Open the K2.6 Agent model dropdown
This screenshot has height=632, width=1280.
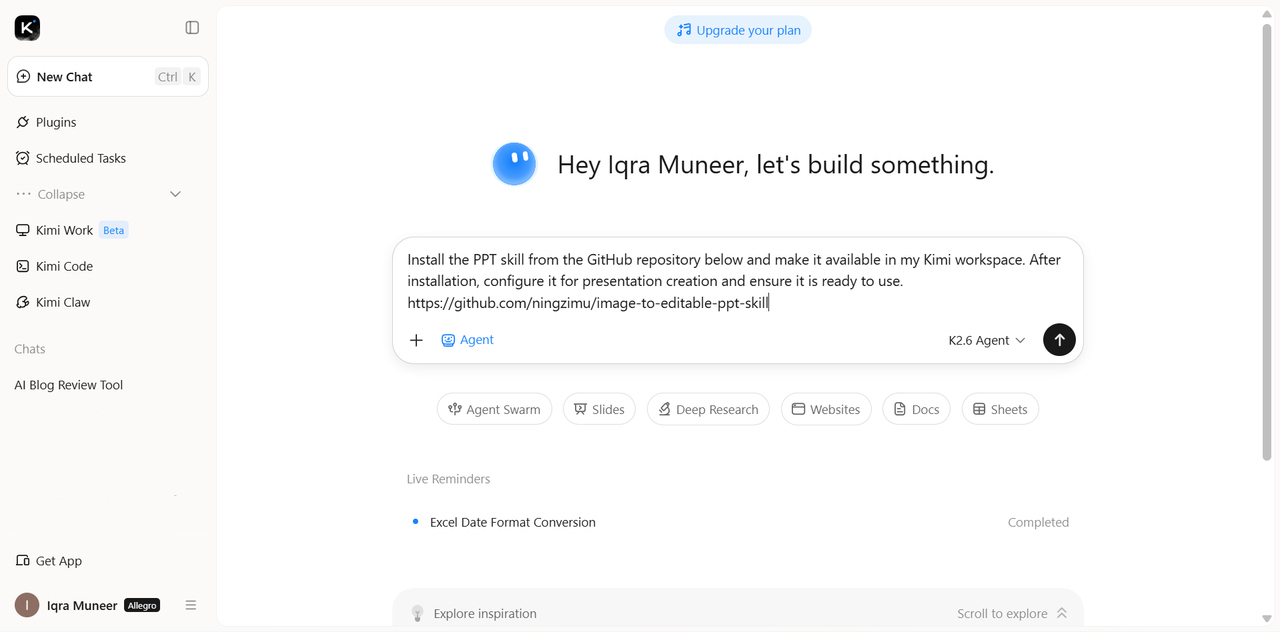(987, 340)
